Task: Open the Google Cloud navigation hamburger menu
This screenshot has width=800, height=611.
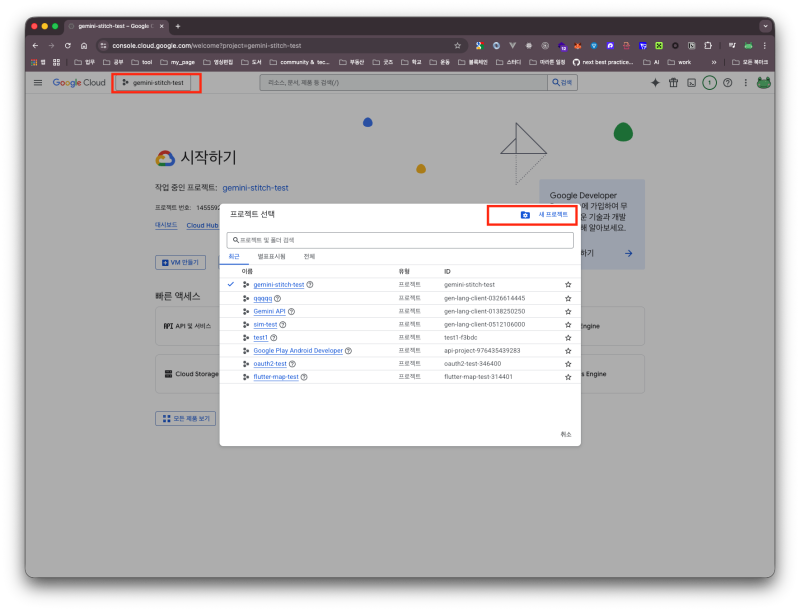Action: point(38,83)
